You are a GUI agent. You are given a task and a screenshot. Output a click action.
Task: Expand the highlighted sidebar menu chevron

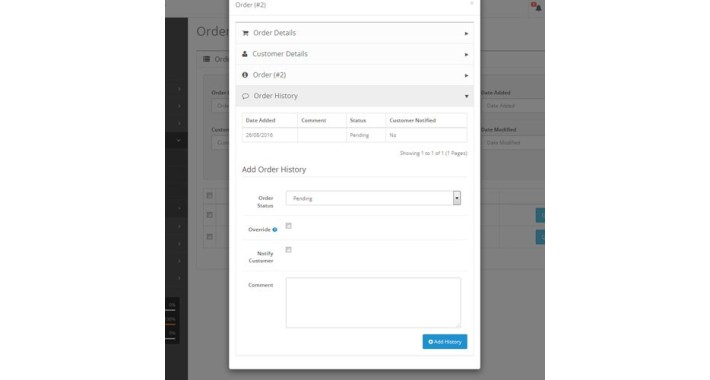[178, 140]
